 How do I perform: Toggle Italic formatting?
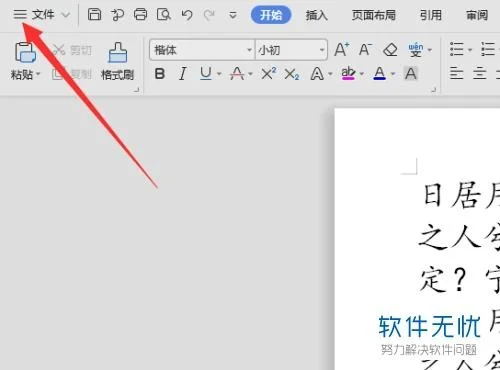click(182, 74)
